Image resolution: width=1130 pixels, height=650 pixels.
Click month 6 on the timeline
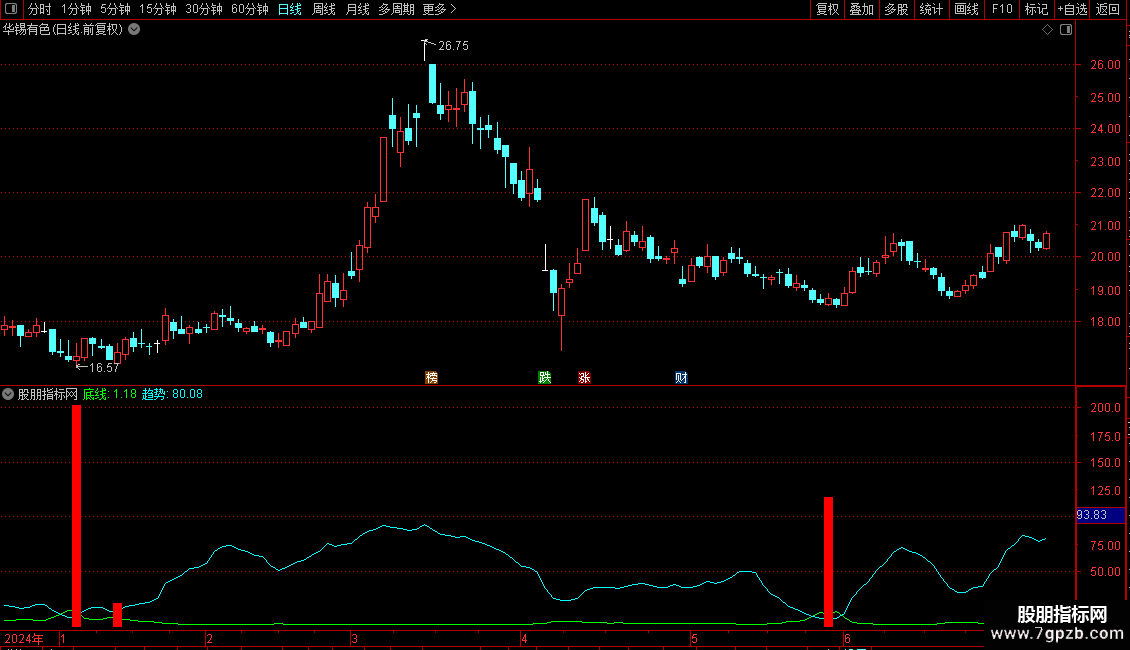(x=847, y=638)
